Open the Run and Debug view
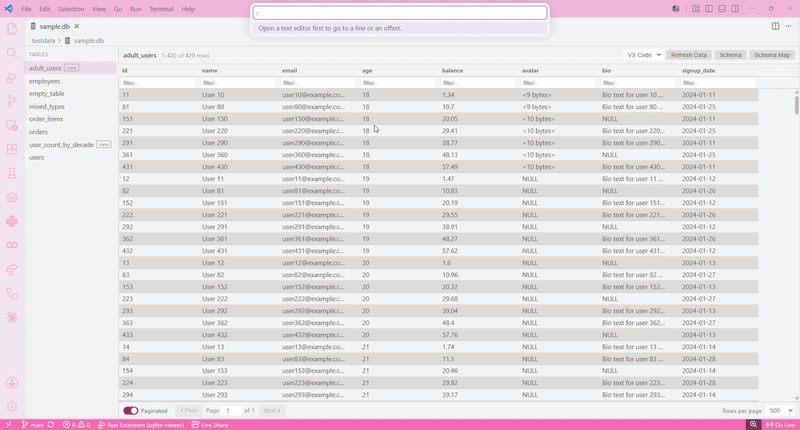The height and width of the screenshot is (430, 800). click(x=12, y=78)
